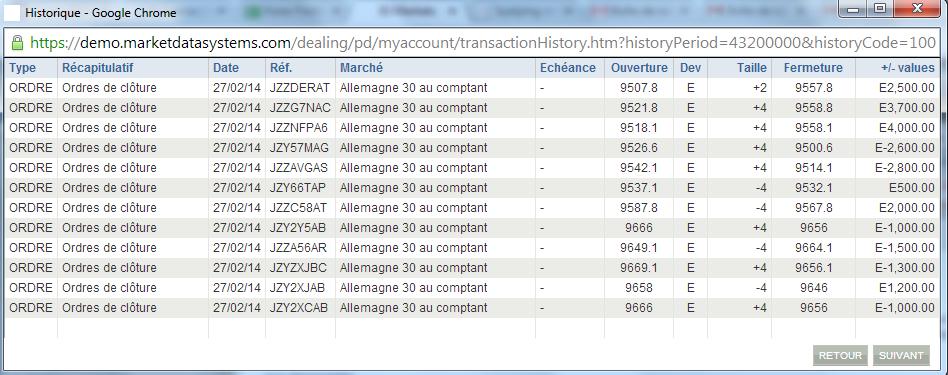The height and width of the screenshot is (375, 948).
Task: Select the row with reference JZZDERAT
Action: [x=472, y=88]
